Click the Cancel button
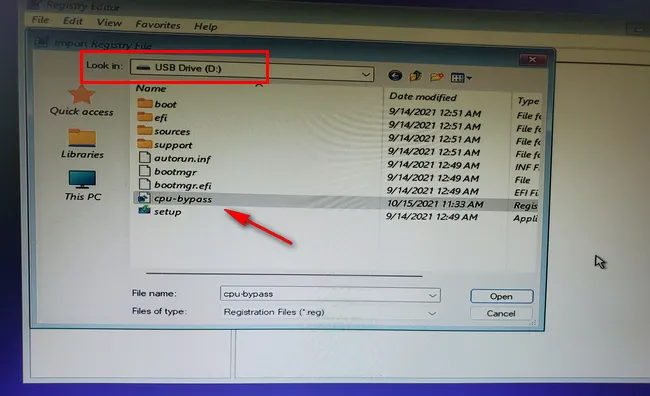This screenshot has height=396, width=650. click(501, 313)
